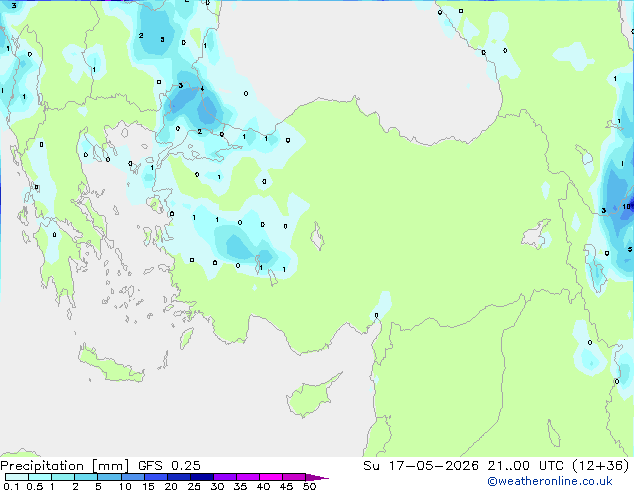Viewport: 634px width, 490px height.
Task: Click the legend label '15'
Action: click(148, 486)
